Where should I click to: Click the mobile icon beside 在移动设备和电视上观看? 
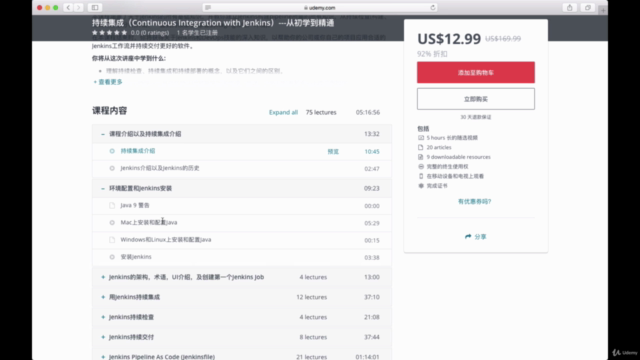click(421, 176)
